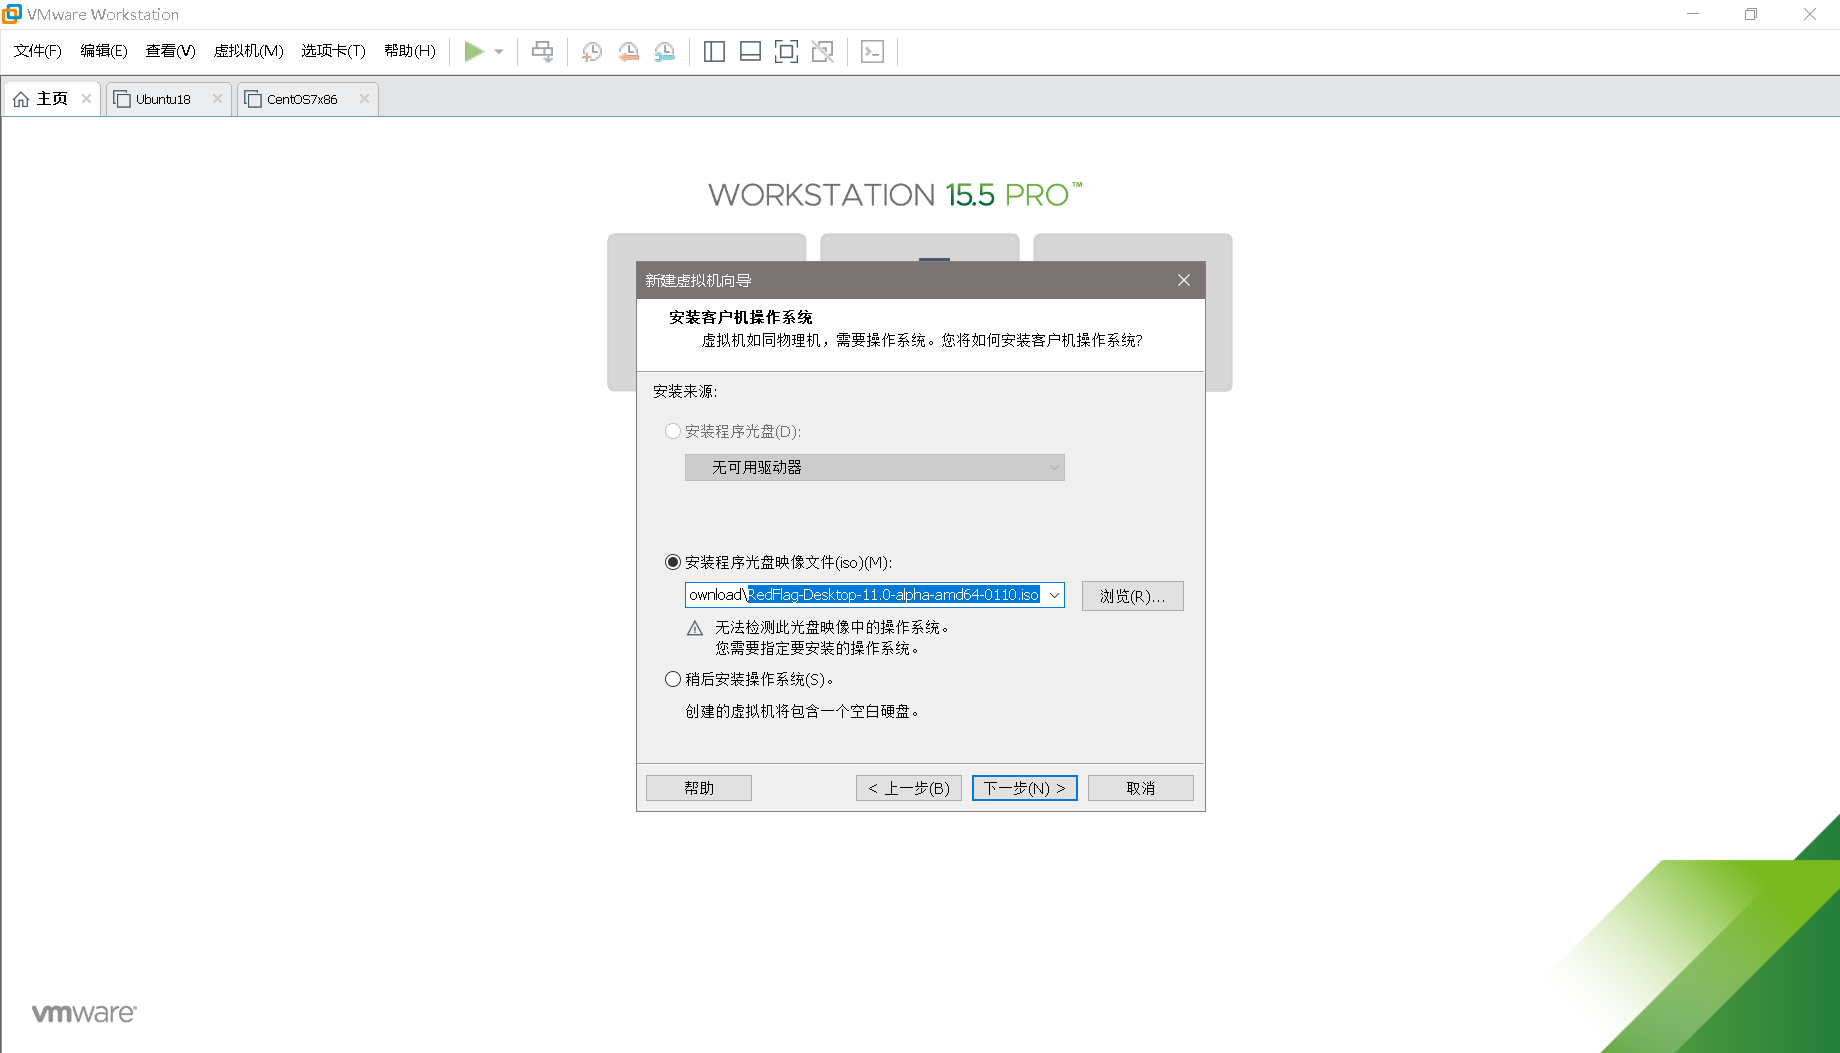Restore down the VMware Workstation window
This screenshot has width=1840, height=1053.
tap(1751, 14)
